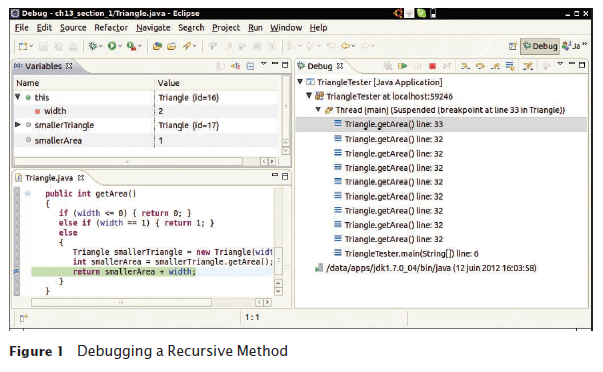
Task: Click the editor horizontal scrollbar
Action: (121, 302)
